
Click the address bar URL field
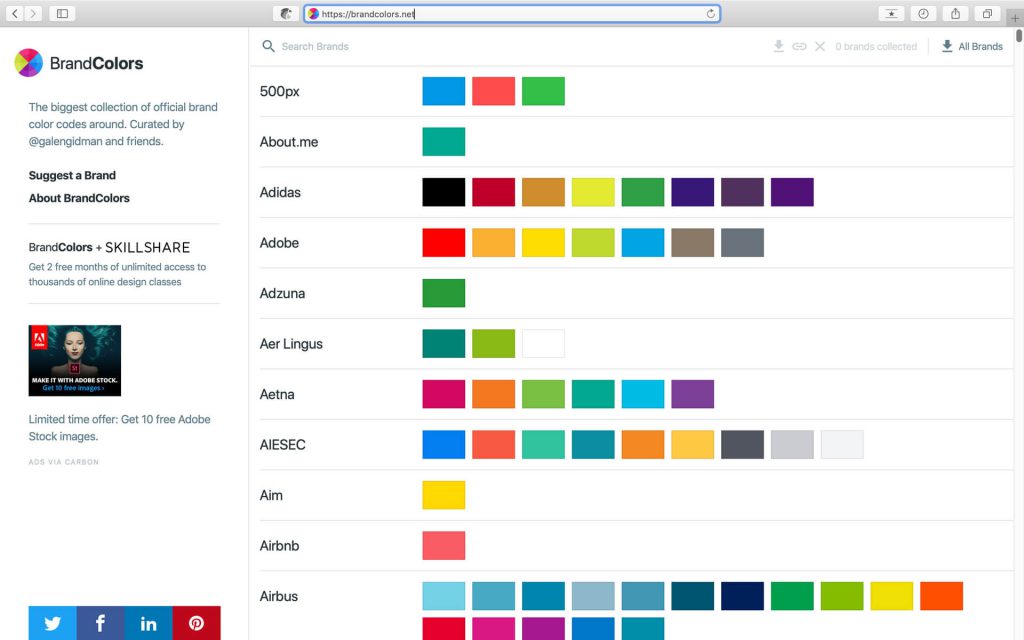pyautogui.click(x=512, y=14)
